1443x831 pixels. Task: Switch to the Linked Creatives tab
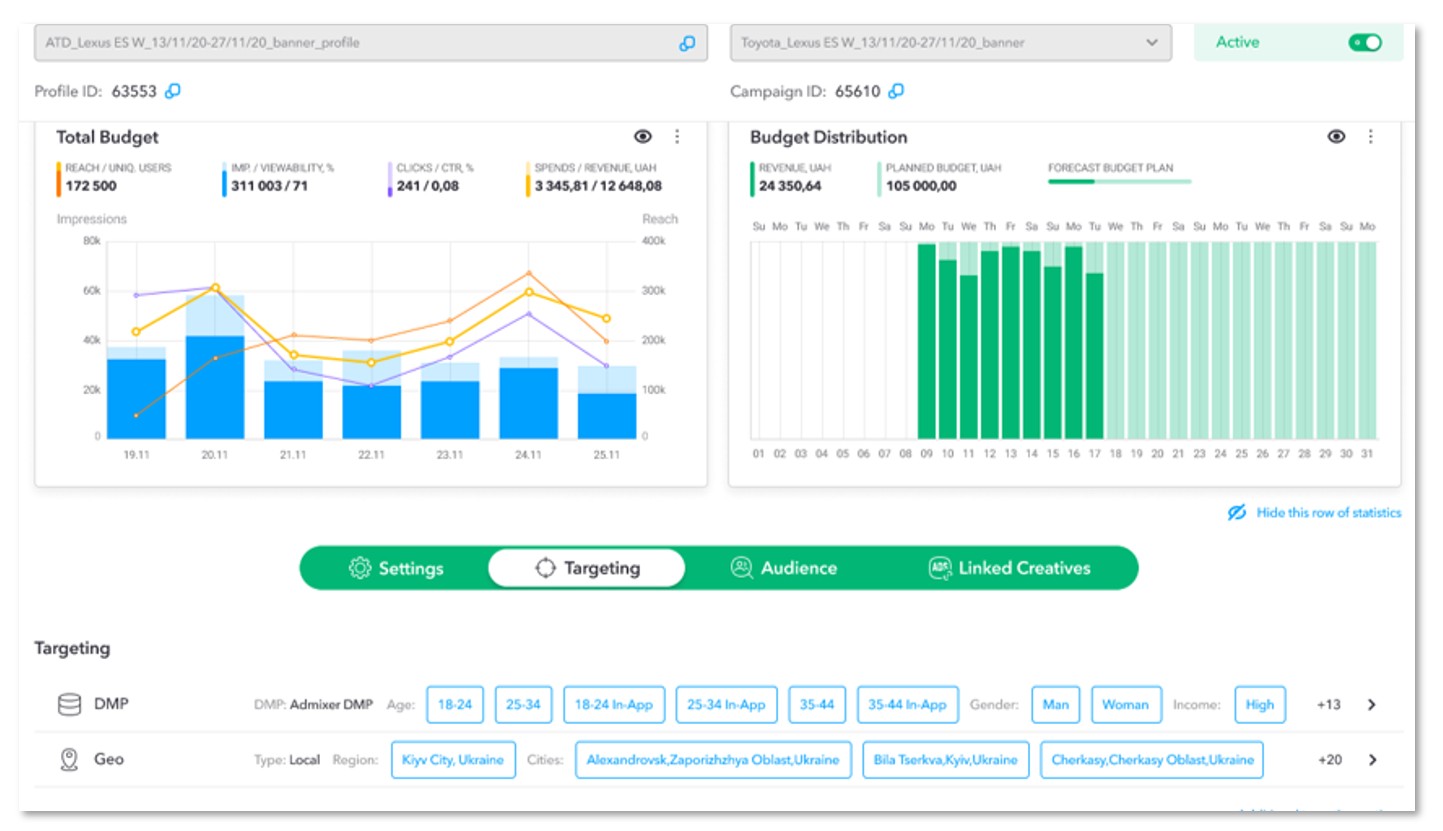tap(1009, 568)
